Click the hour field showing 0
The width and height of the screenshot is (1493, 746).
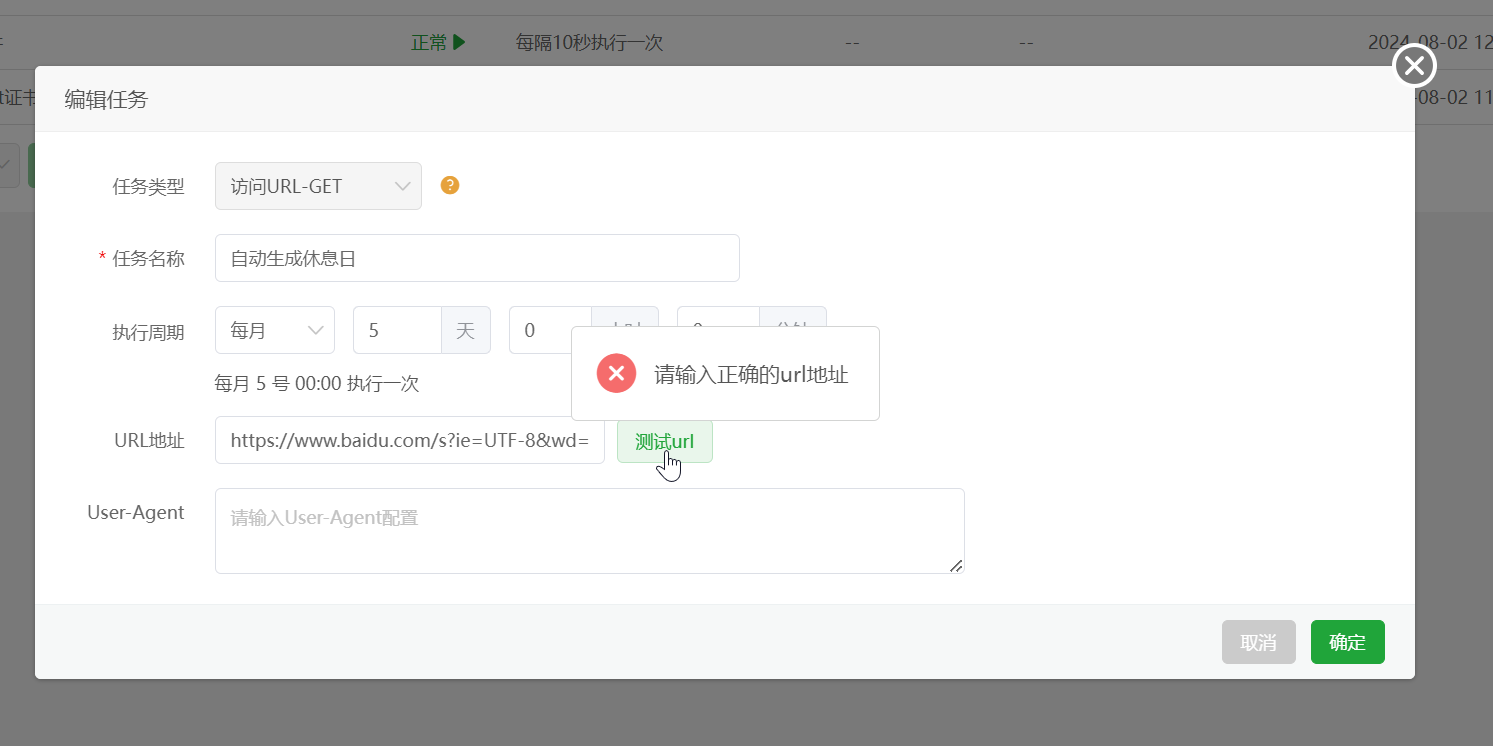click(540, 330)
